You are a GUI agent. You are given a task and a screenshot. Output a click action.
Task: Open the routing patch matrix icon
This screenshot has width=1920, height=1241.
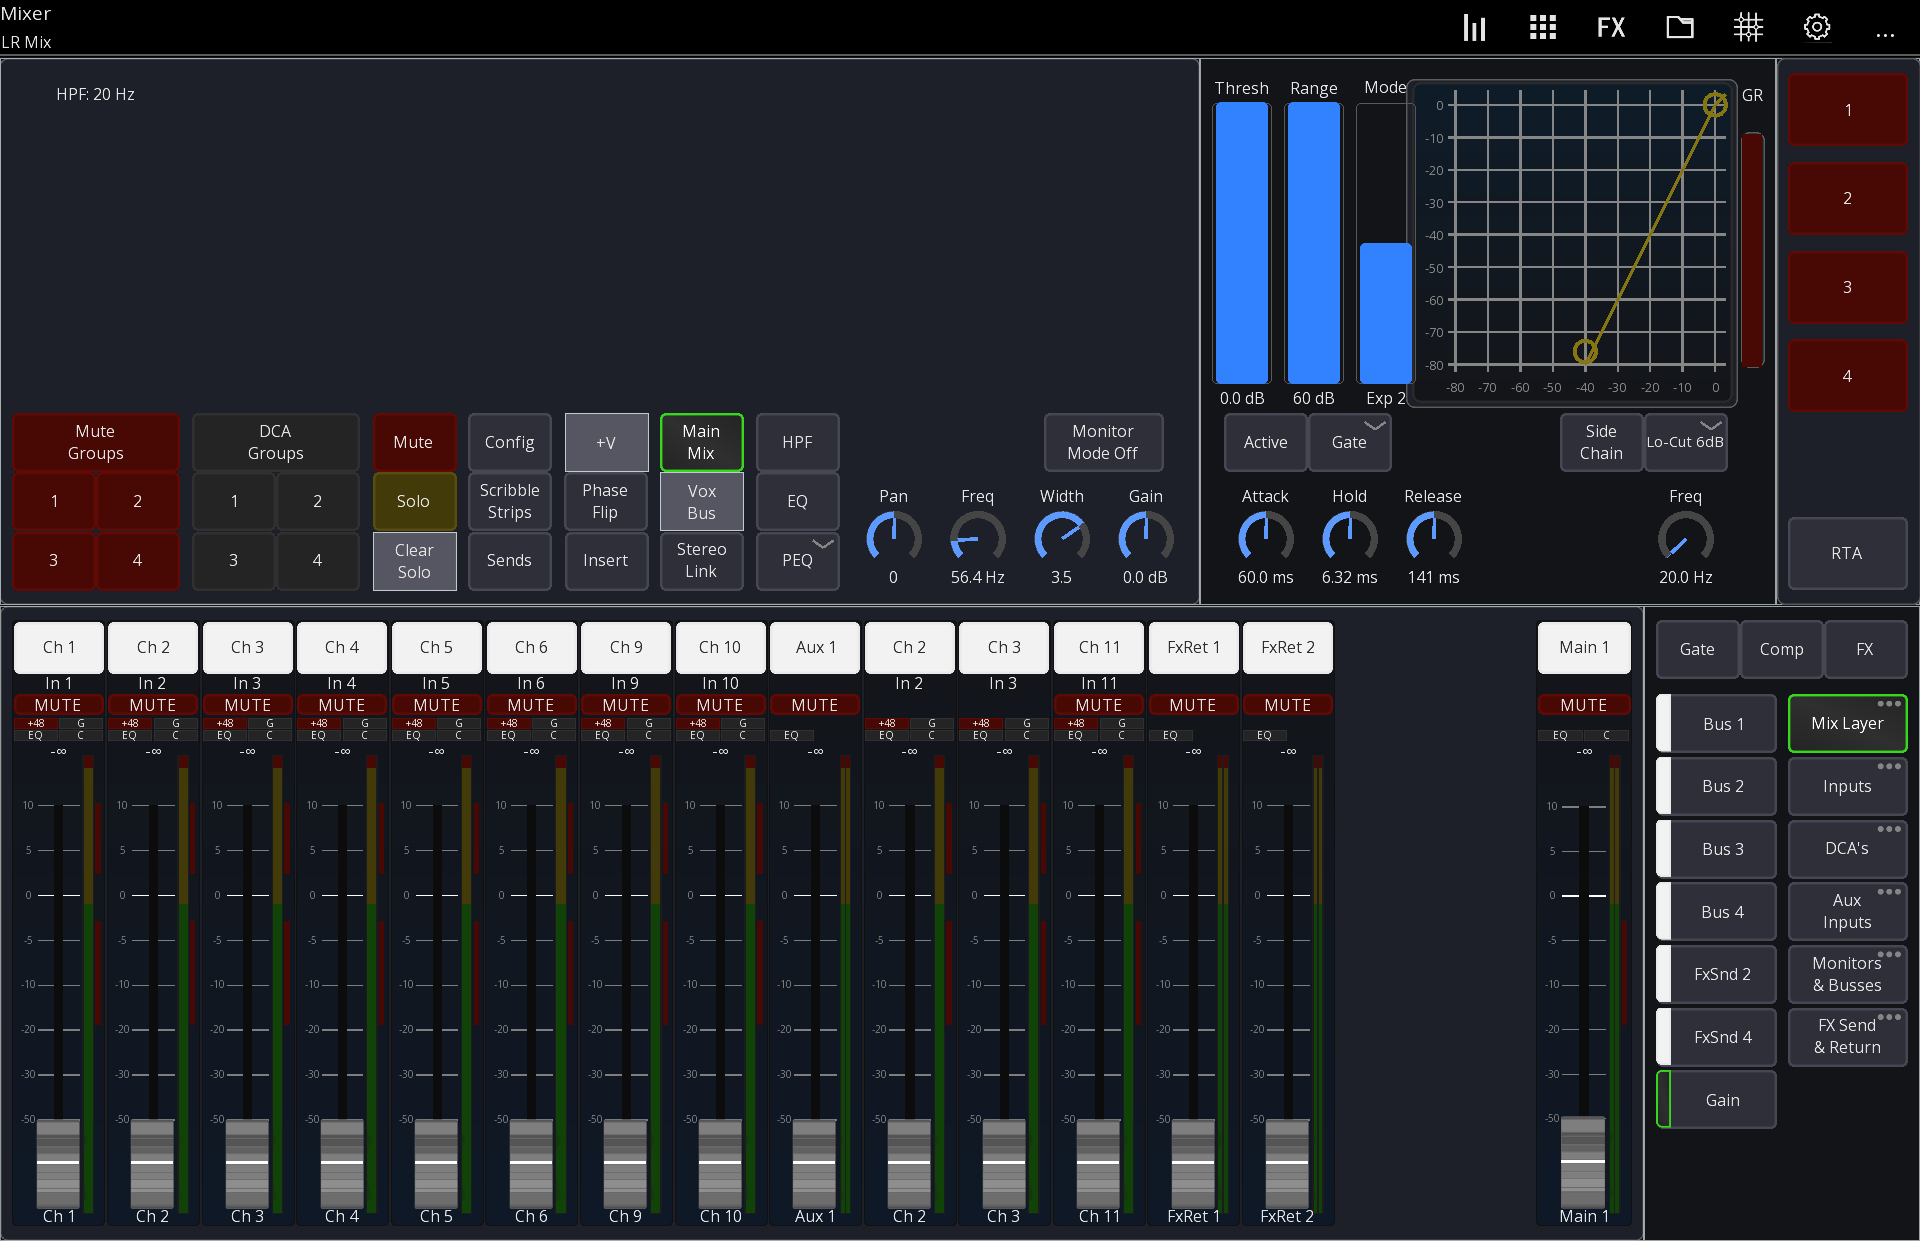(x=1748, y=27)
